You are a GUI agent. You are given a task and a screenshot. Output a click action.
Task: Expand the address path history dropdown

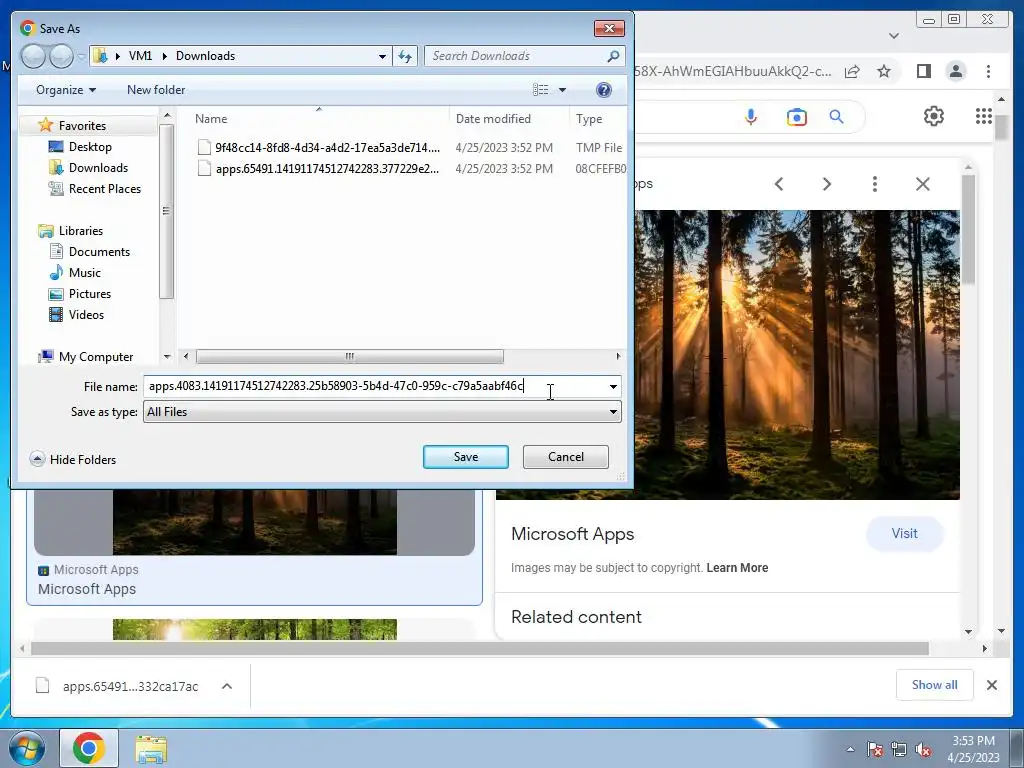(x=383, y=56)
